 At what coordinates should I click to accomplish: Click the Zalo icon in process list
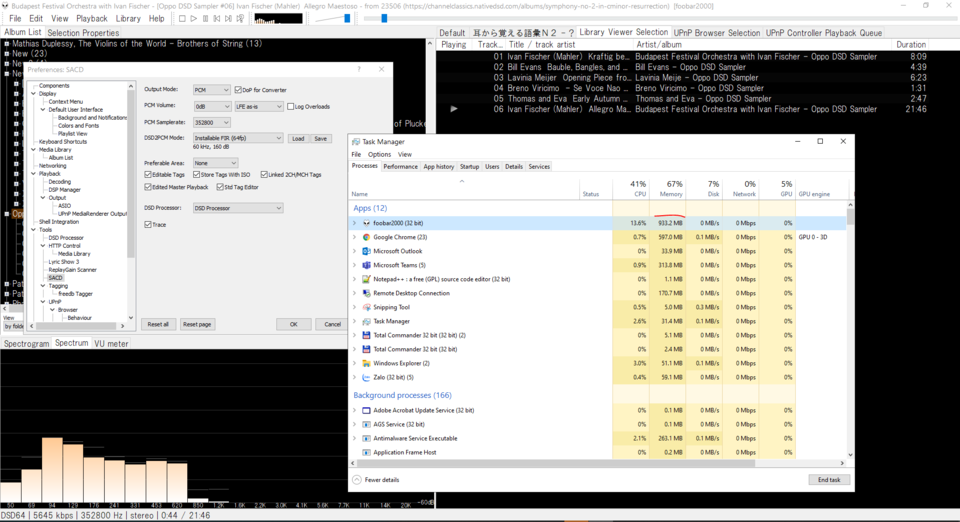[x=366, y=378]
